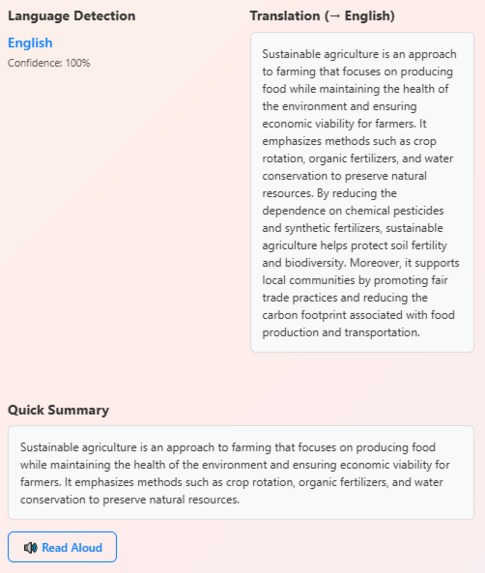Click 'economic viability for farmers' in translation
485x573 pixels.
click(338, 124)
